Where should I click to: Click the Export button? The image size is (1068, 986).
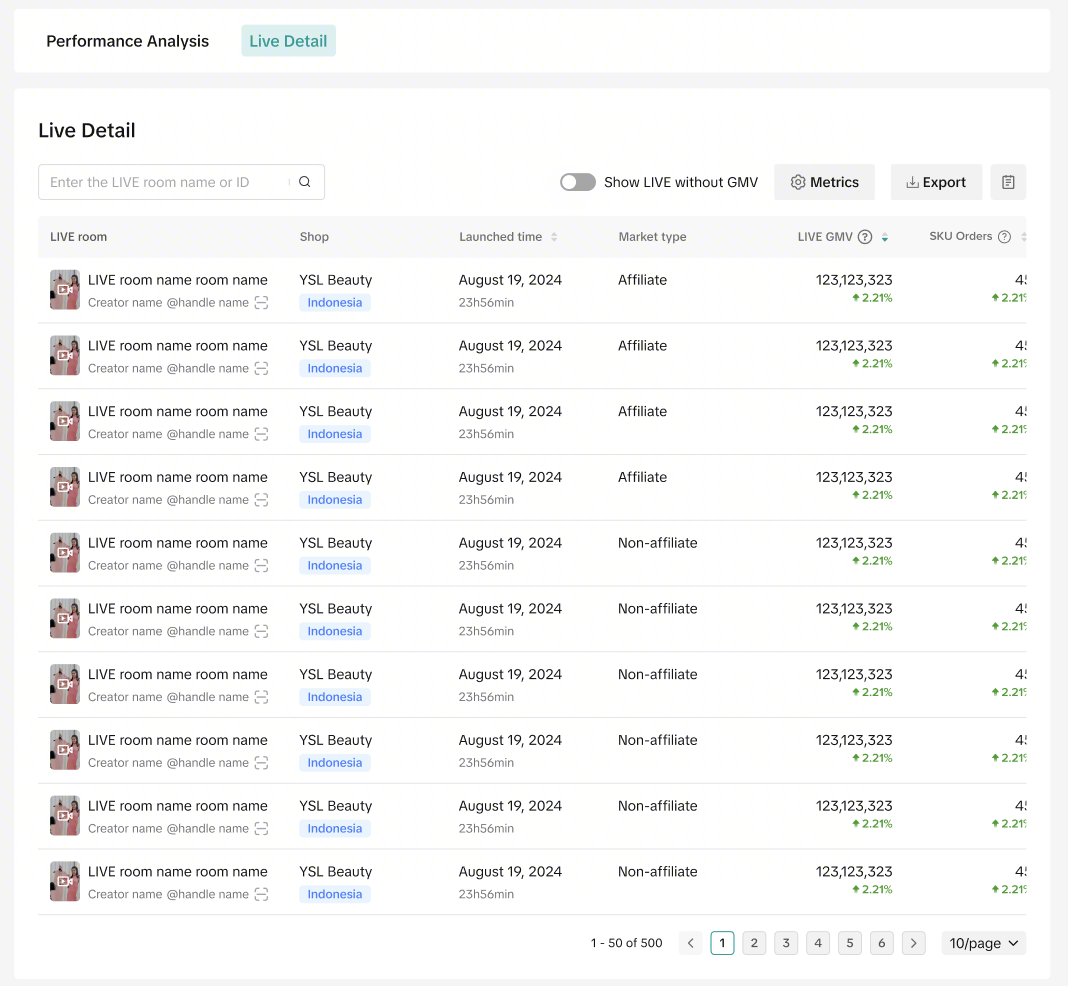coord(936,182)
